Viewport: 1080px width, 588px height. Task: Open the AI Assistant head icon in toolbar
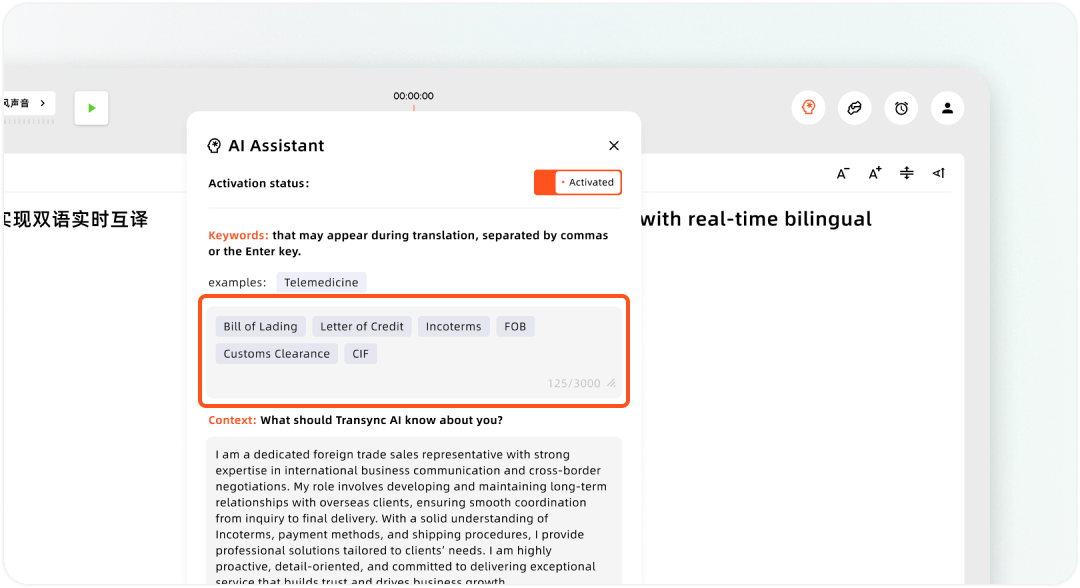[x=809, y=108]
